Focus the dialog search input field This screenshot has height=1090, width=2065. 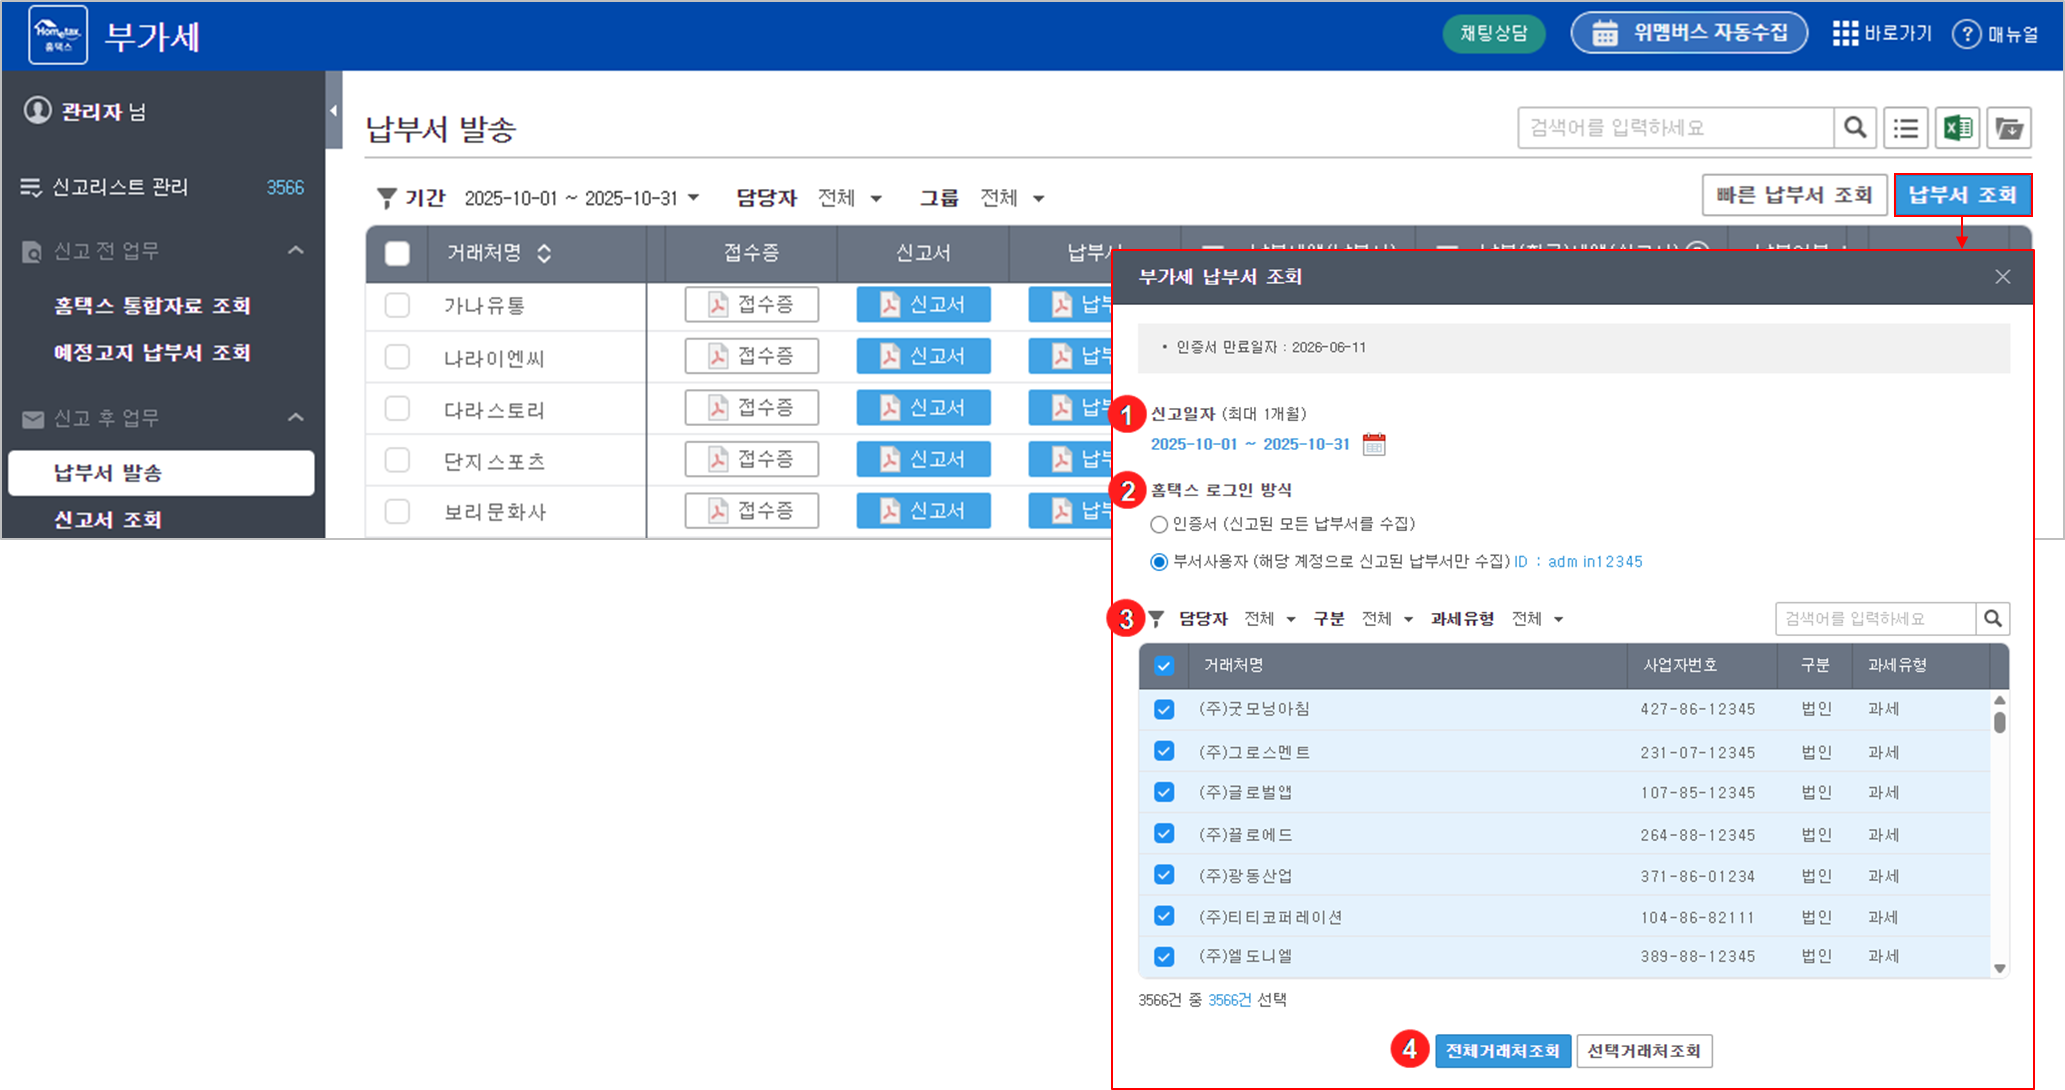click(1876, 619)
